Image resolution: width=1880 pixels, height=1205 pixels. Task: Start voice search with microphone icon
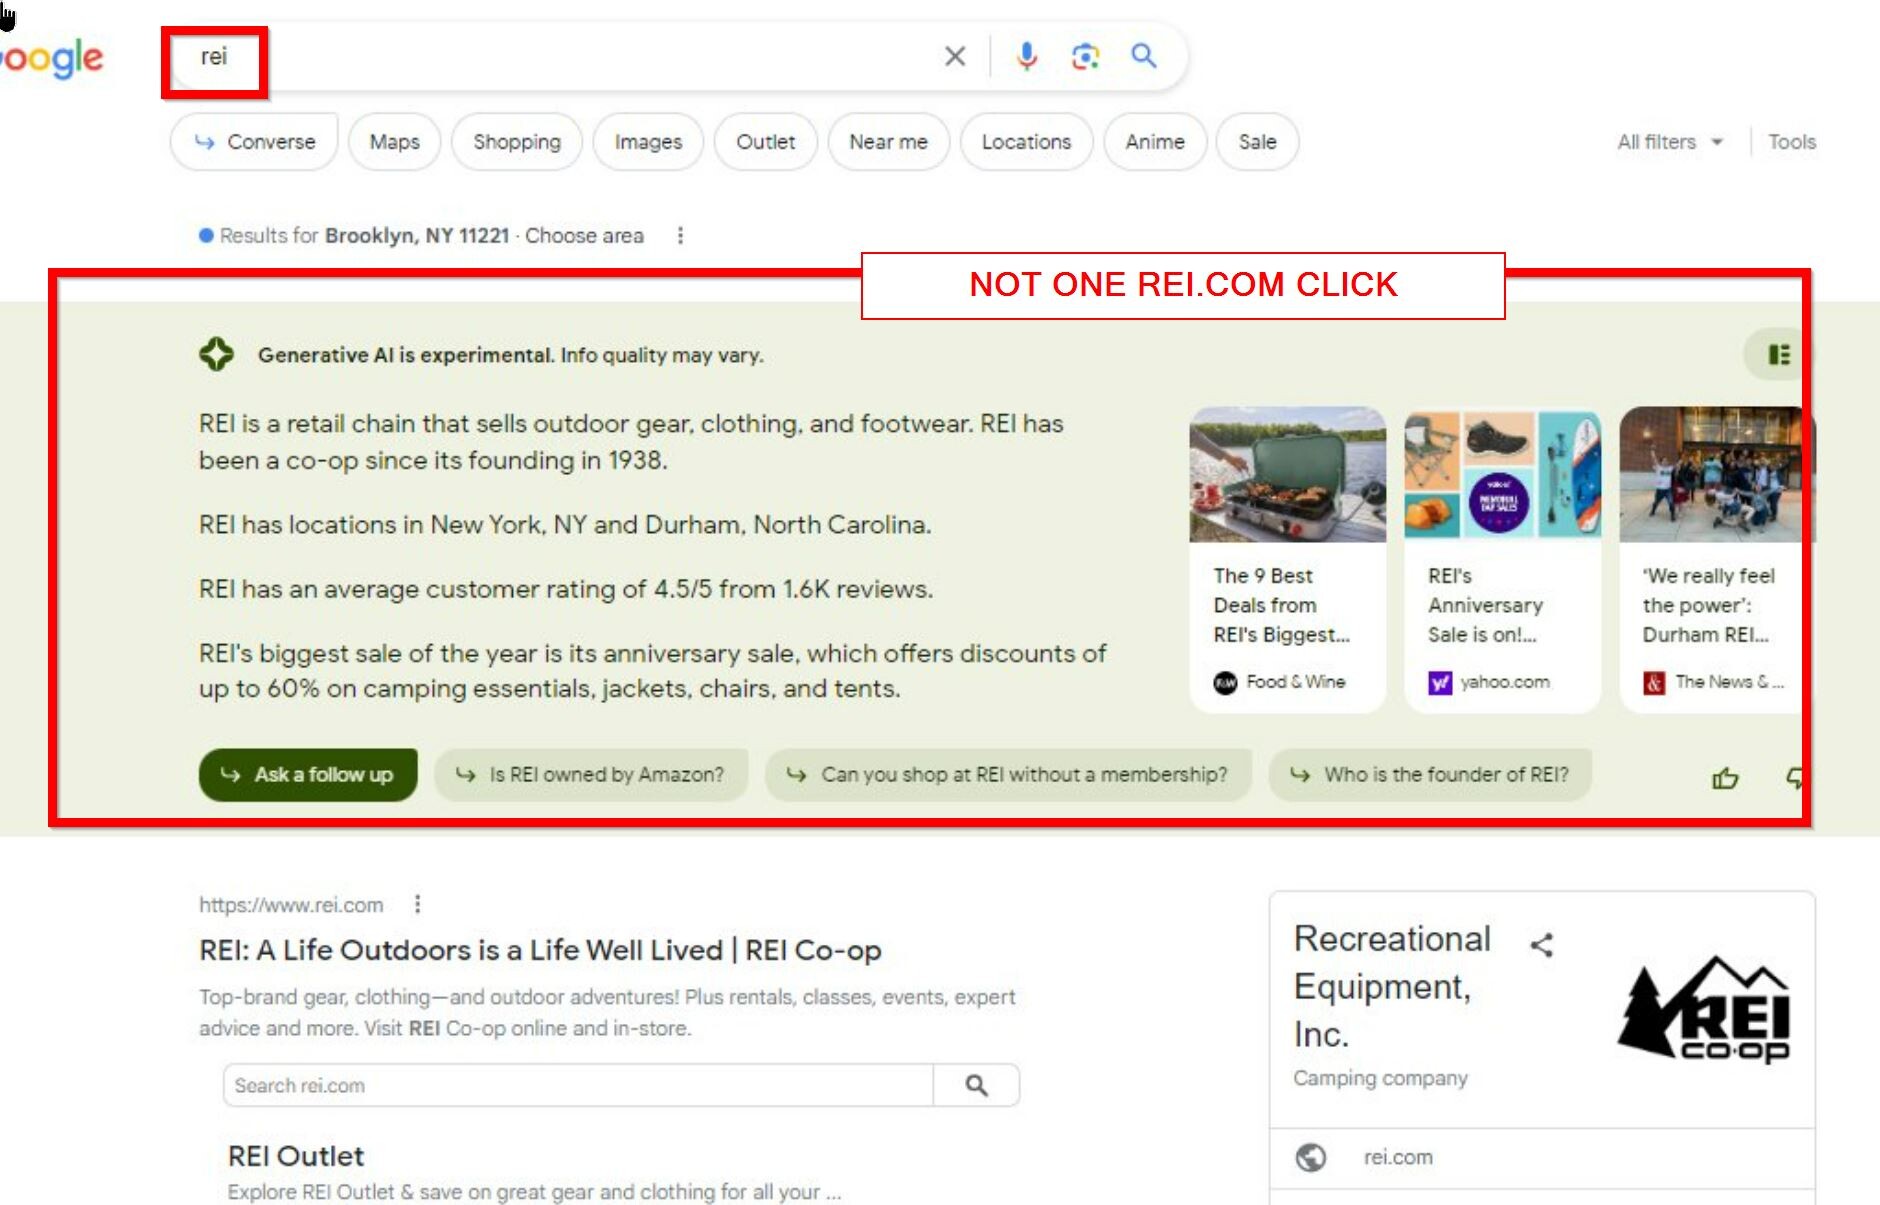click(x=1026, y=56)
